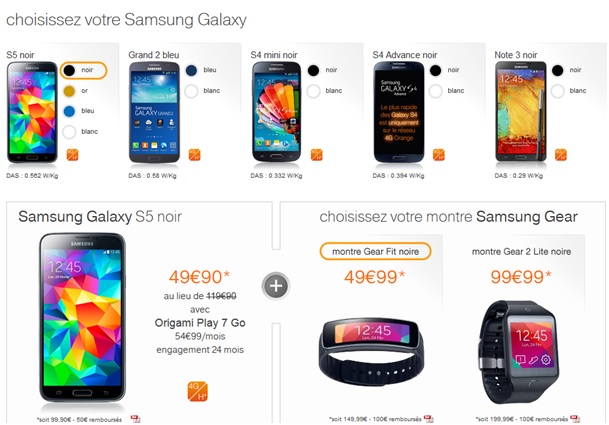Viewport: 609px width, 425px height.
Task: Click the Galaxy Note 3 phone thumbnail
Action: point(521,111)
